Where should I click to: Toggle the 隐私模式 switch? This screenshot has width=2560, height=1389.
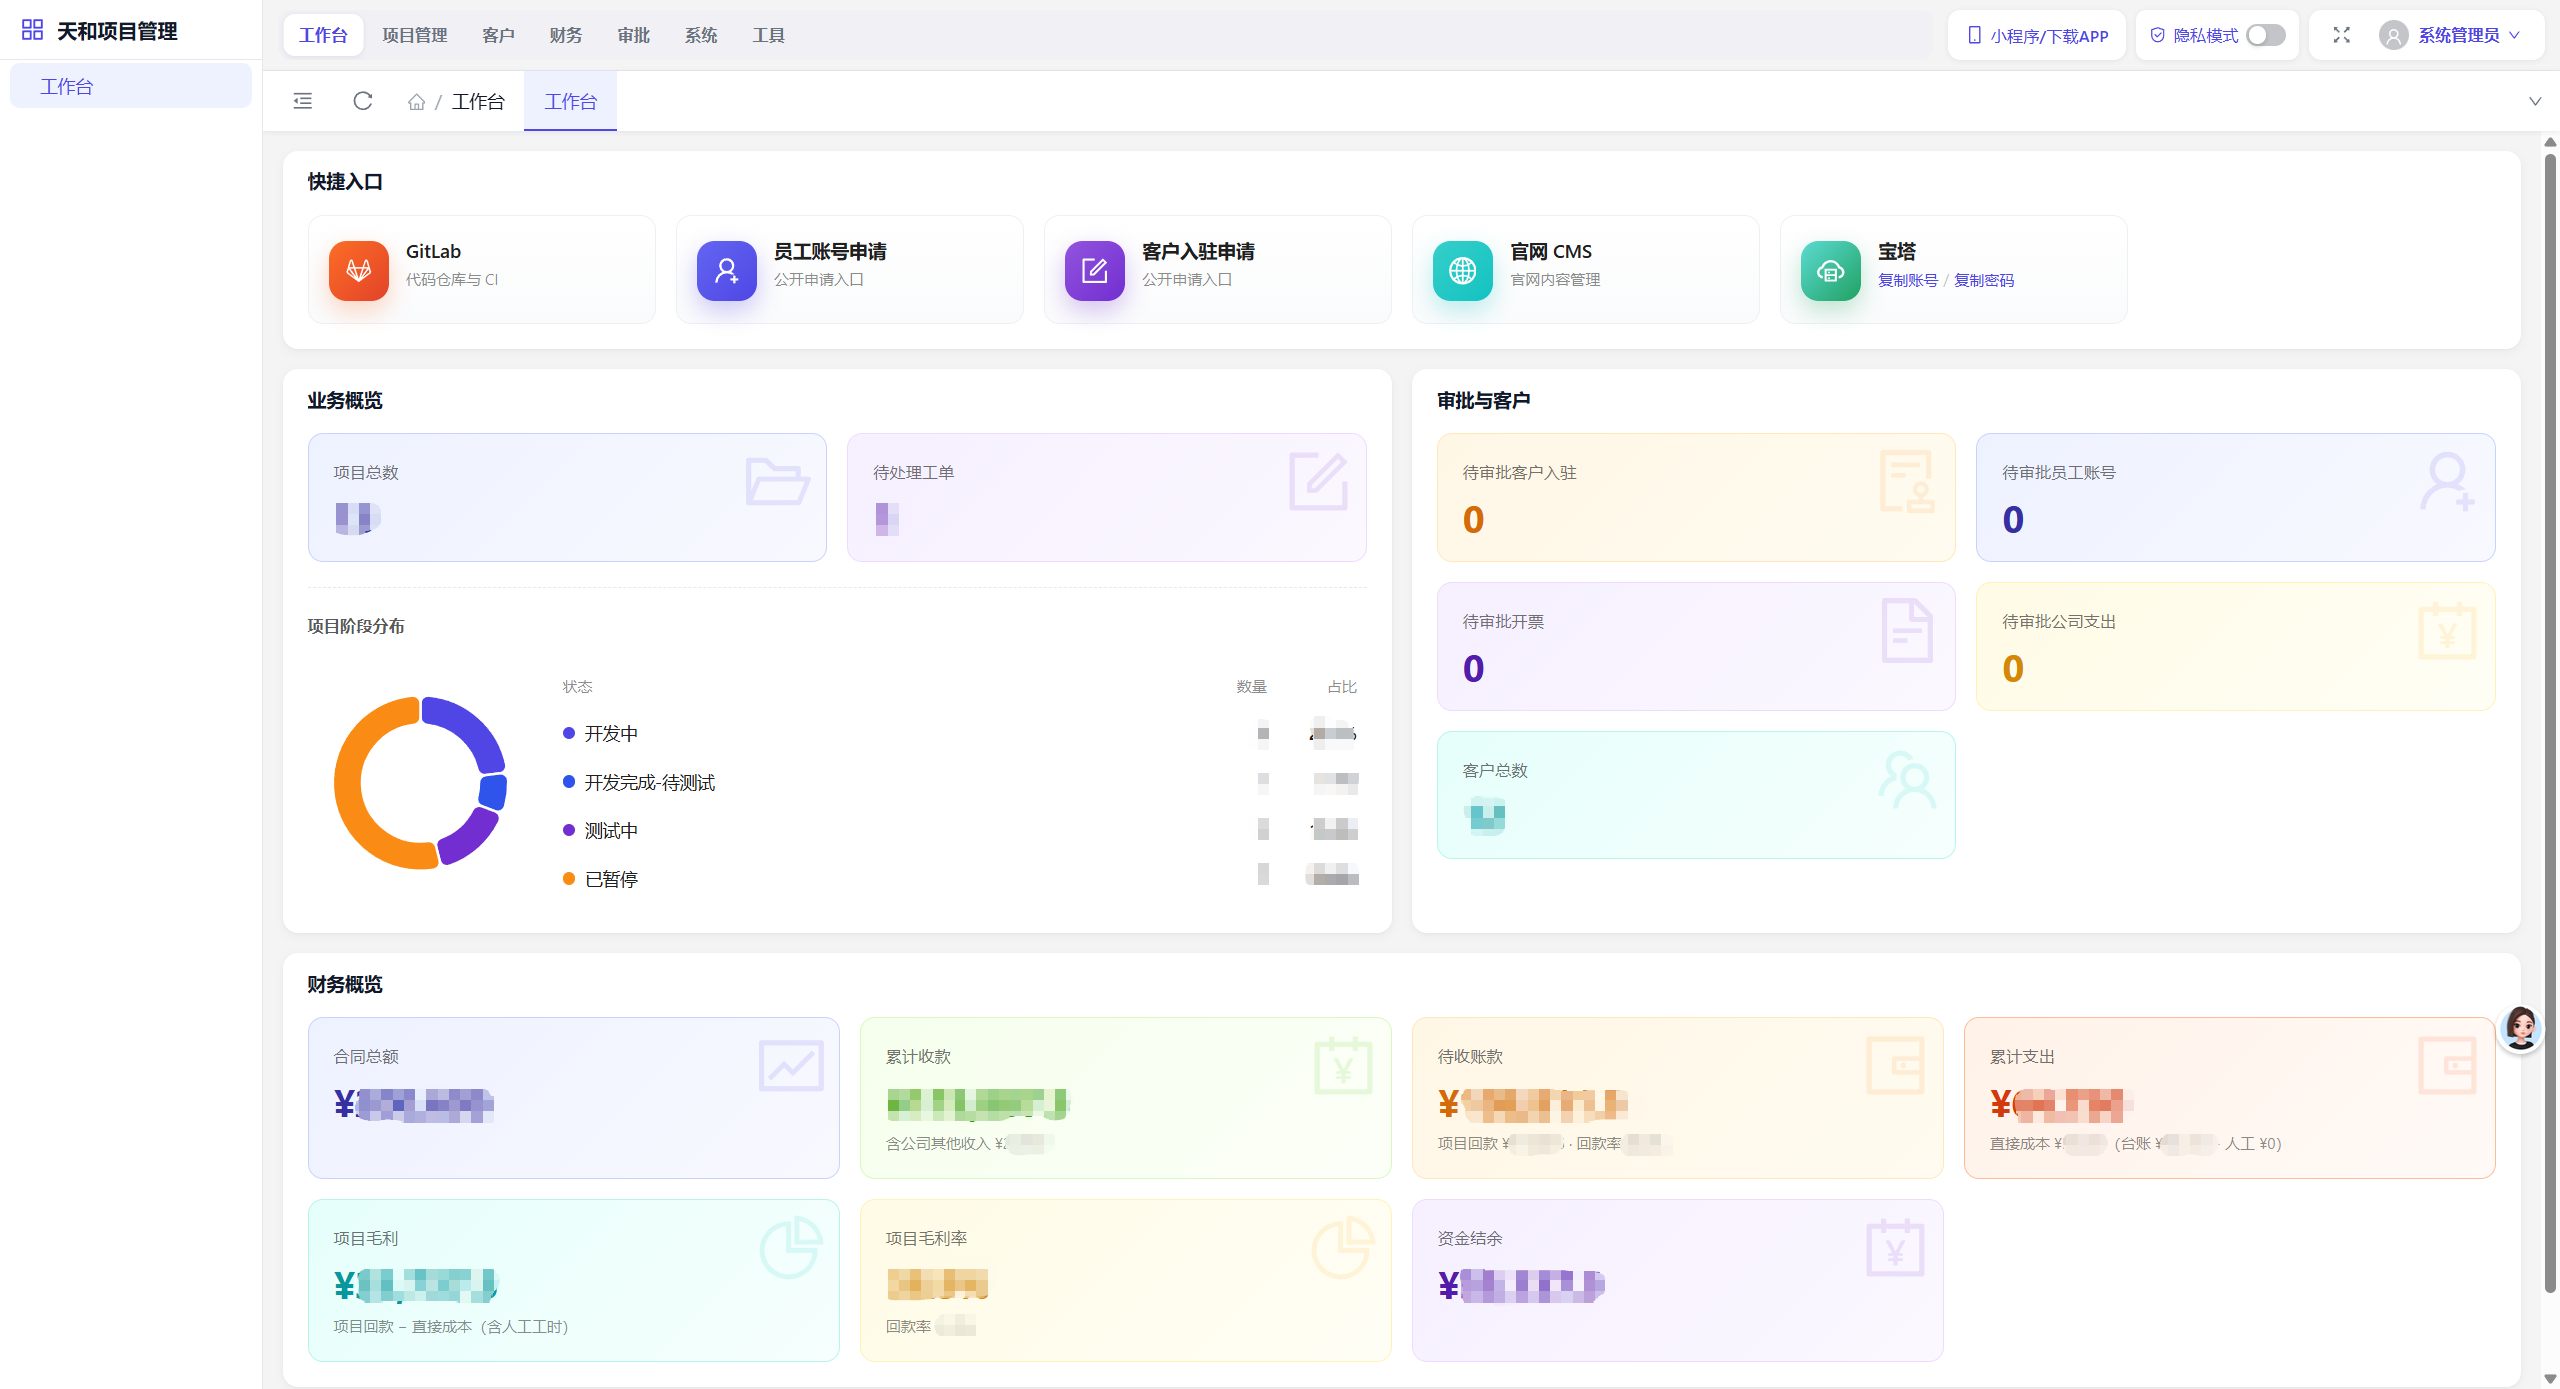click(x=2265, y=35)
